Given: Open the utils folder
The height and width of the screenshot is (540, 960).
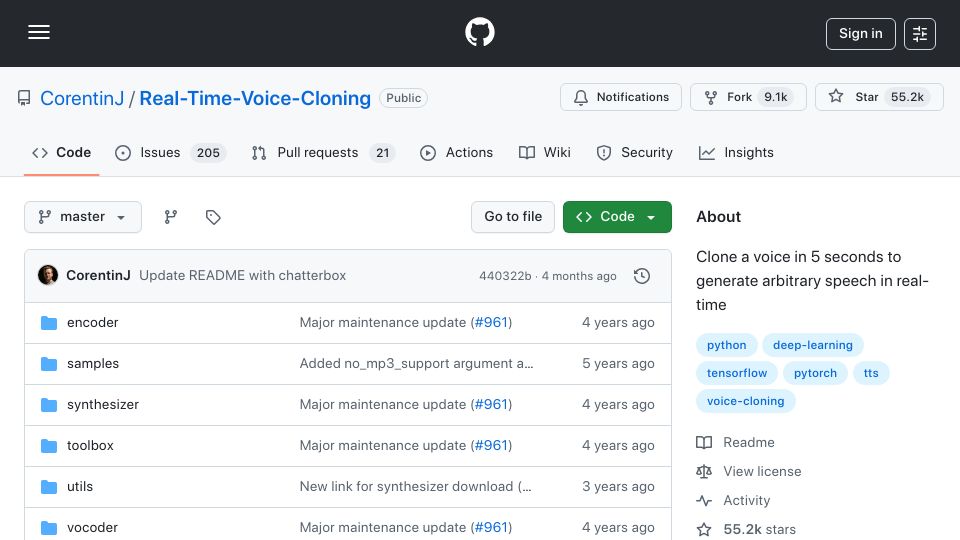Looking at the screenshot, I should click(80, 487).
